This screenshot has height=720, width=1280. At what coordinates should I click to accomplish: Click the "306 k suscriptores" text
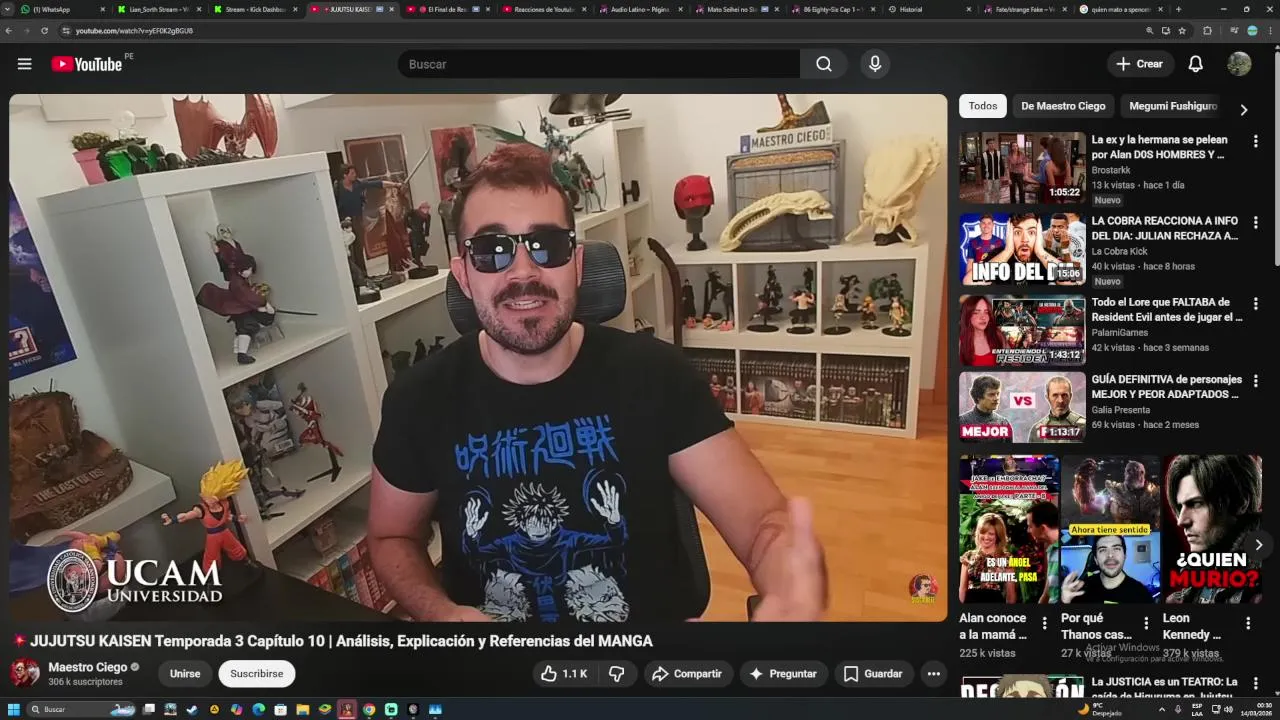click(85, 682)
